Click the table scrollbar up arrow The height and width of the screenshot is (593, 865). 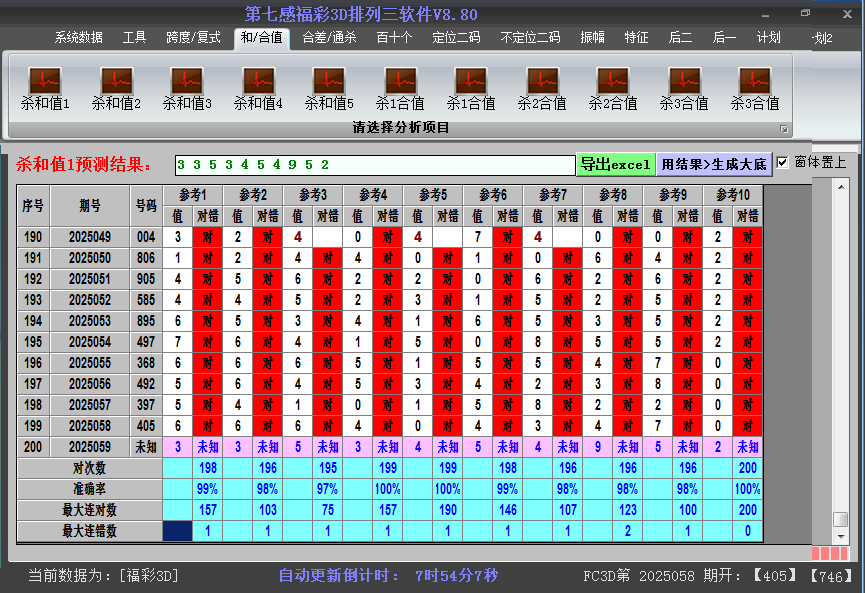pyautogui.click(x=841, y=188)
